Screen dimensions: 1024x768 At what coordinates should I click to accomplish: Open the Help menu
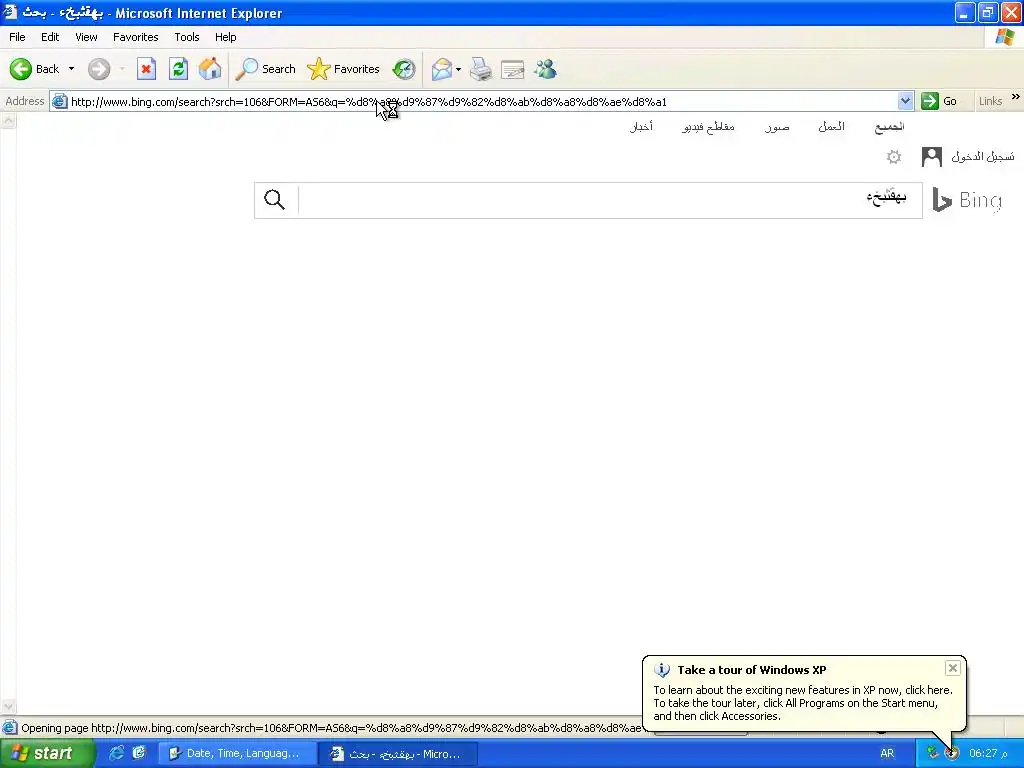pos(225,37)
